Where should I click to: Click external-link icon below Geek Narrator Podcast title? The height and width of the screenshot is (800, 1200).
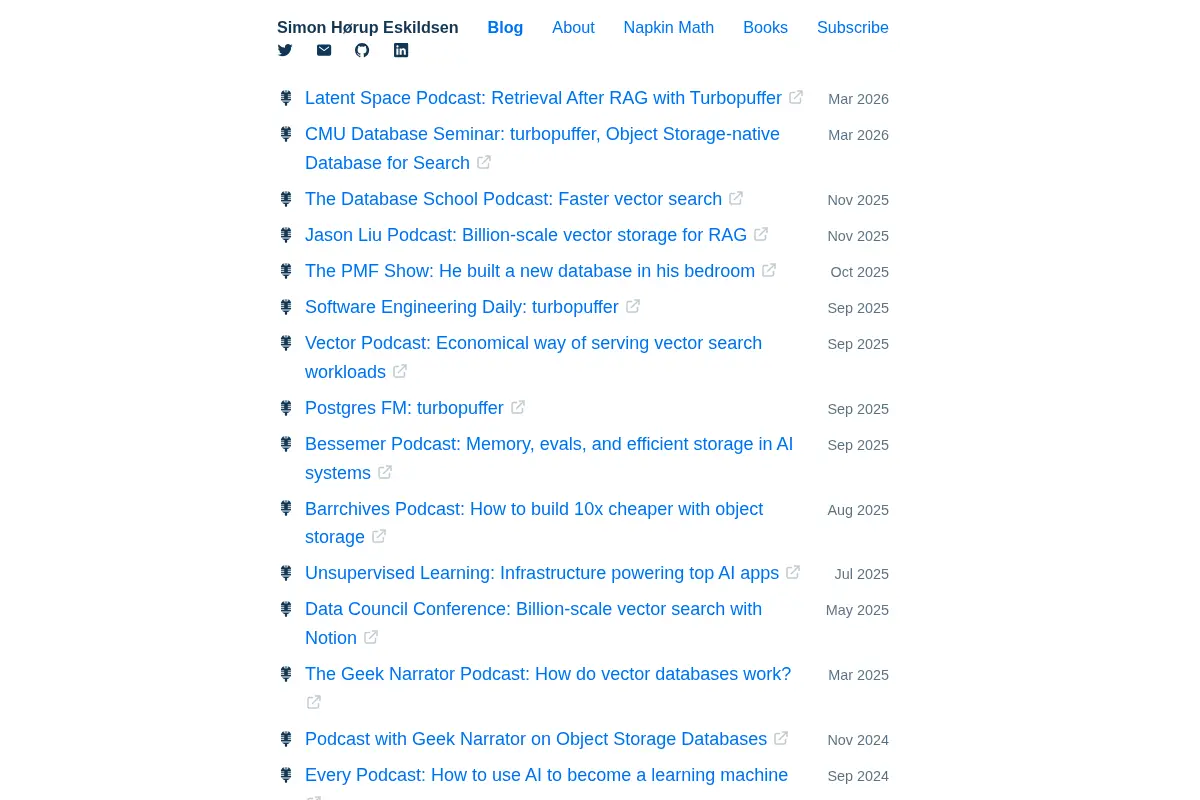[314, 702]
